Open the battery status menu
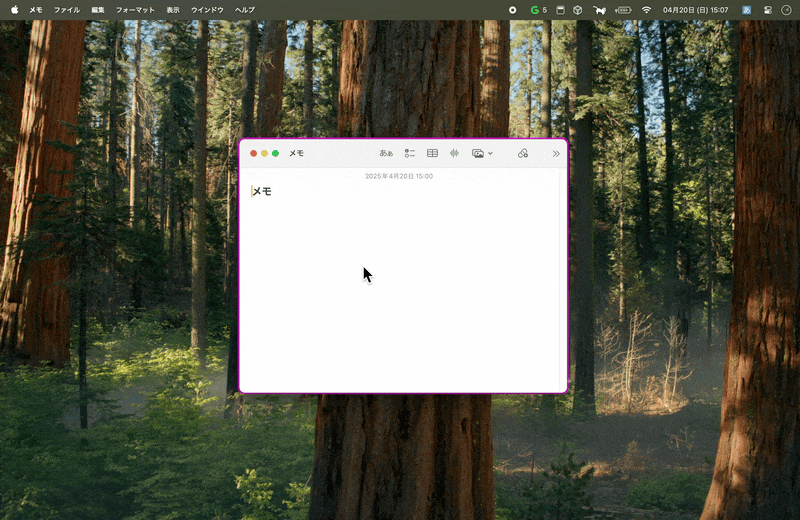This screenshot has width=800, height=520. (623, 10)
